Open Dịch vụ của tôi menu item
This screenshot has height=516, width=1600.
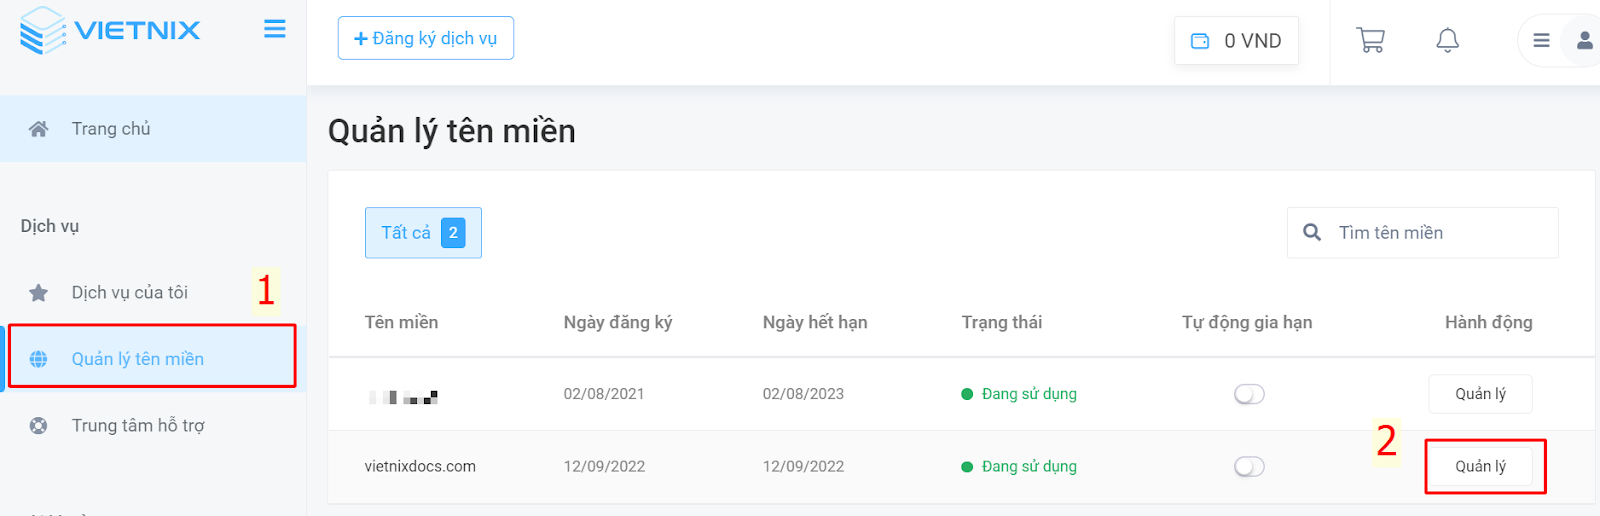(x=130, y=293)
